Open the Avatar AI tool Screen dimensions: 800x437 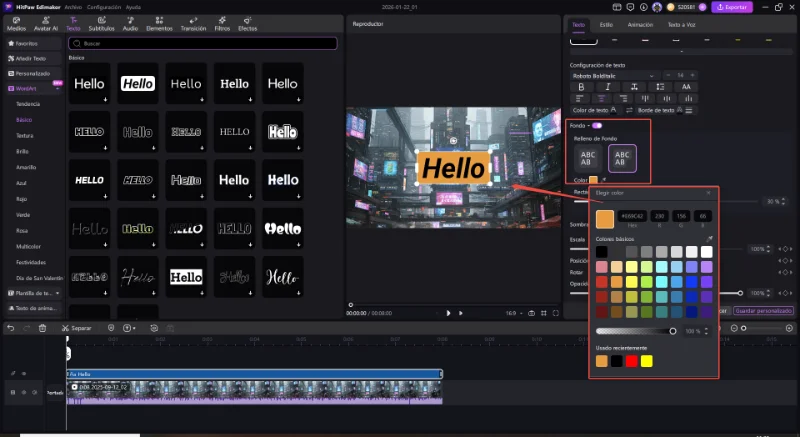pyautogui.click(x=45, y=24)
